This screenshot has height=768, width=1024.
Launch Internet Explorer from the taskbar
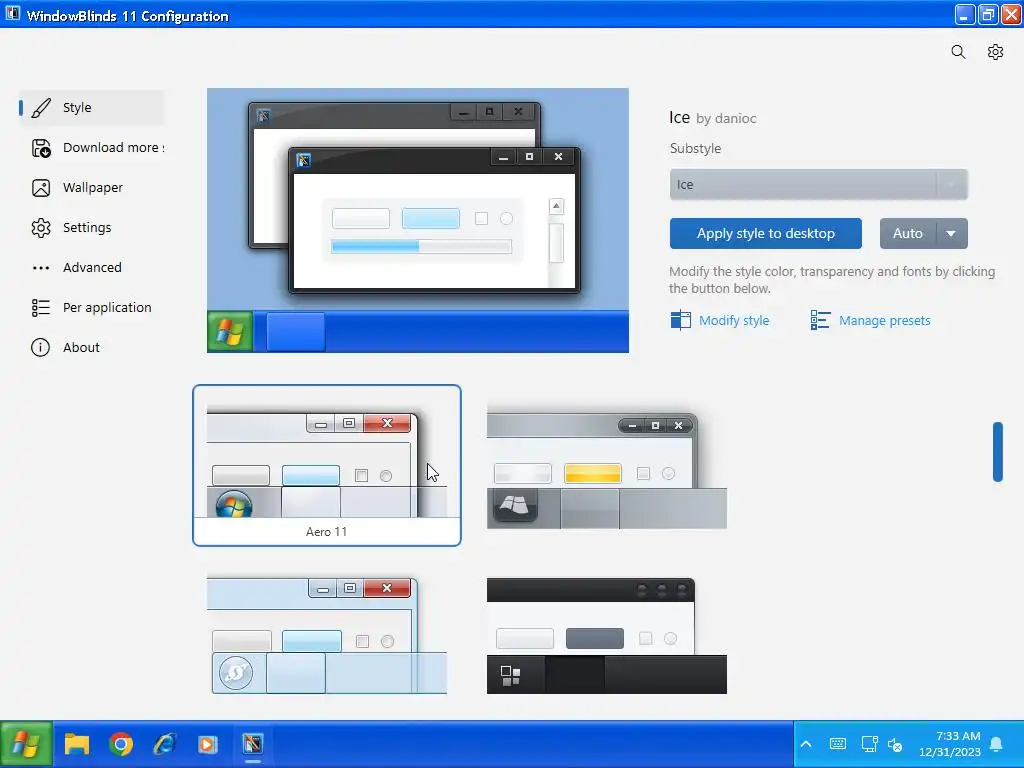point(165,744)
